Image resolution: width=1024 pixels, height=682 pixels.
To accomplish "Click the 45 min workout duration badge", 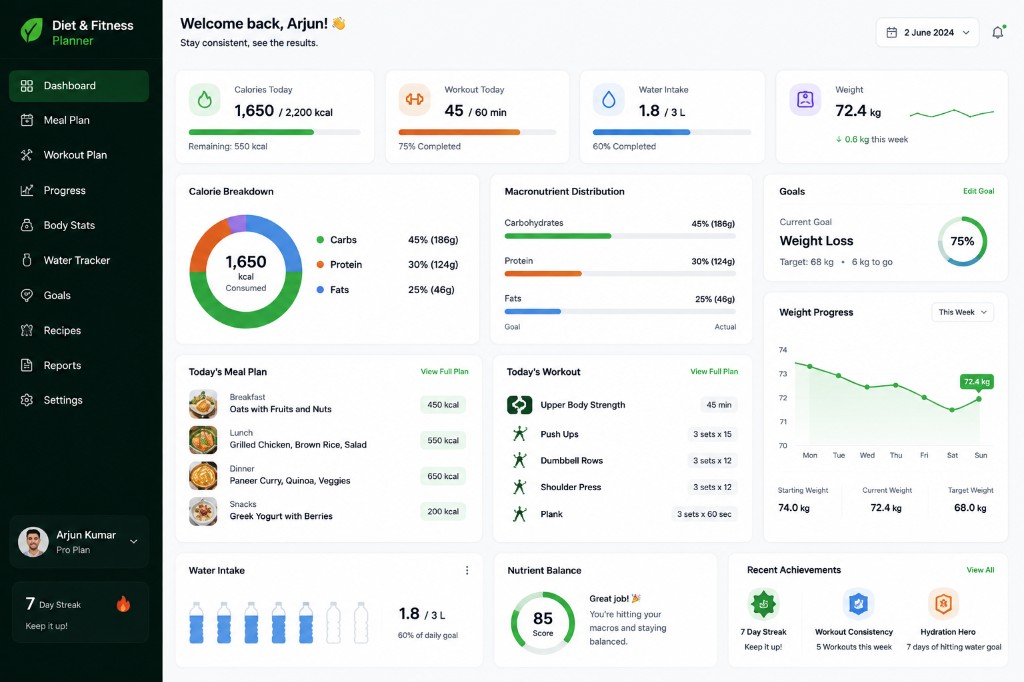I will tap(718, 405).
